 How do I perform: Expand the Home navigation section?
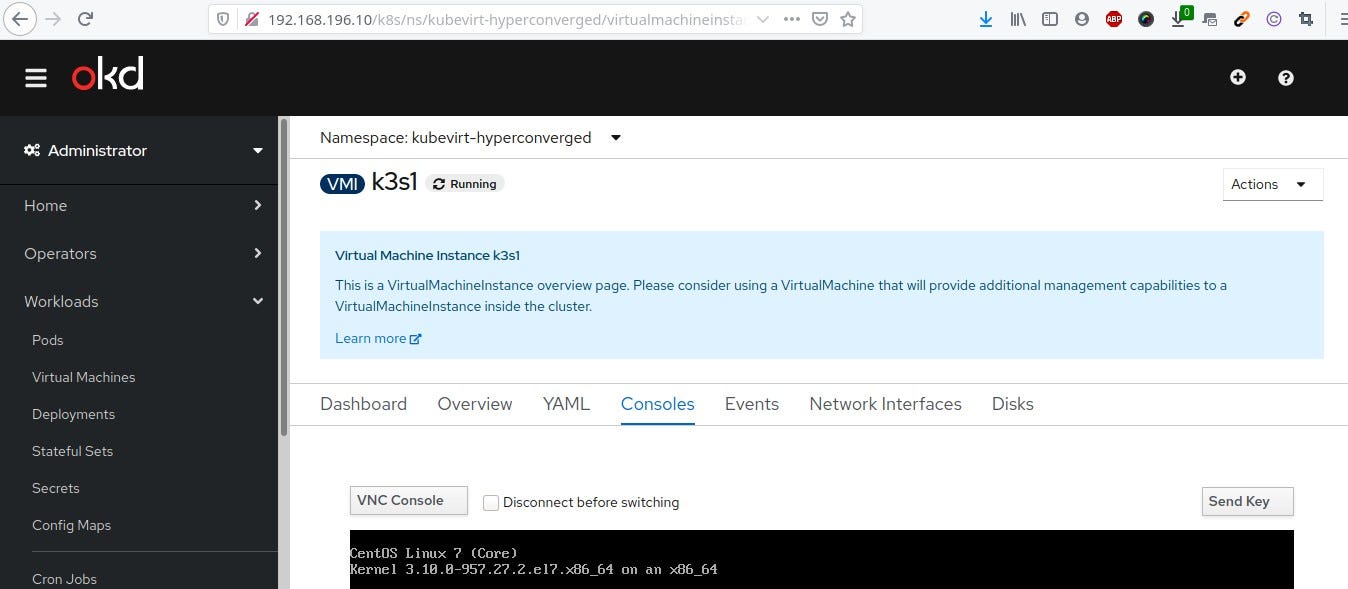pyautogui.click(x=145, y=205)
